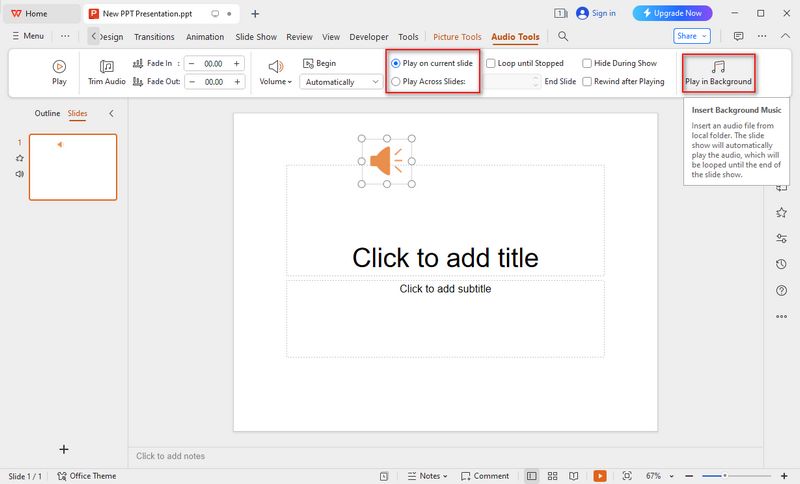The height and width of the screenshot is (484, 800).
Task: Click the speaker icon under slide 1
Action: pos(20,174)
